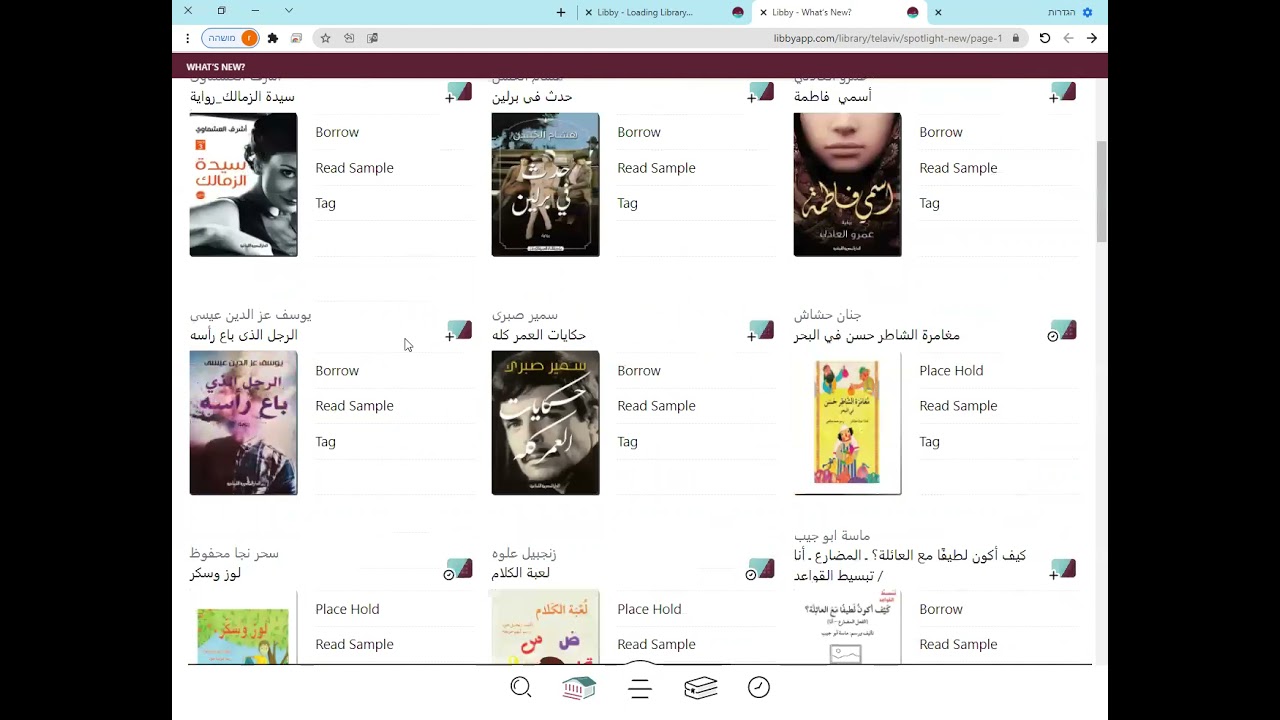This screenshot has width=1280, height=720.
Task: Open the Extensions puzzle-piece icon
Action: (272, 38)
